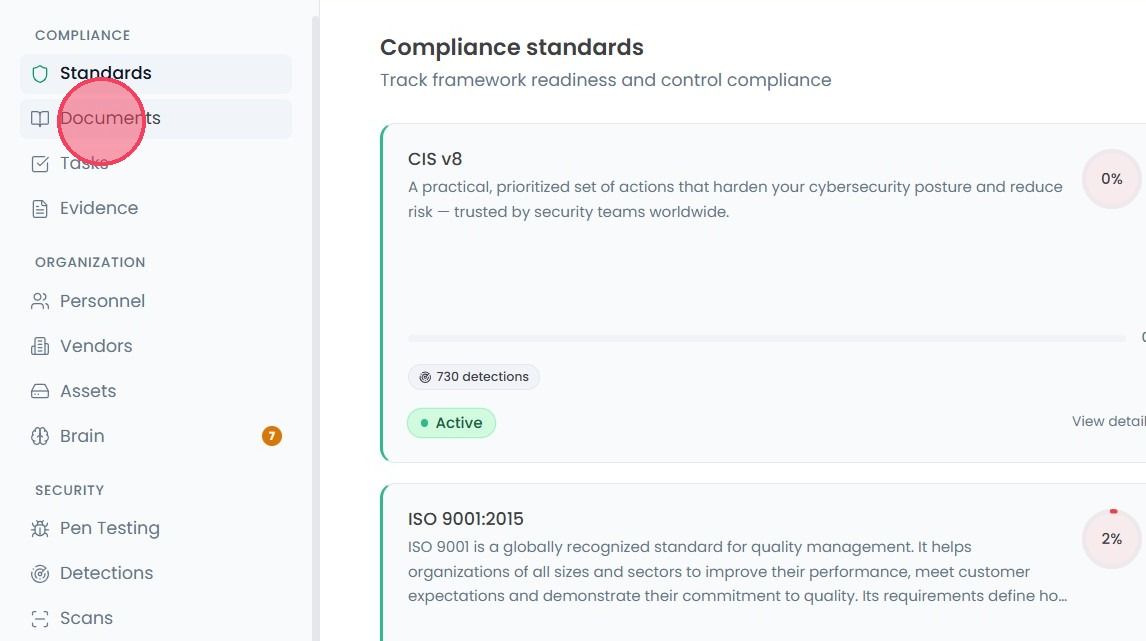Screen dimensions: 1146x641
Task: Click the CIS v8 card title
Action: (435, 159)
